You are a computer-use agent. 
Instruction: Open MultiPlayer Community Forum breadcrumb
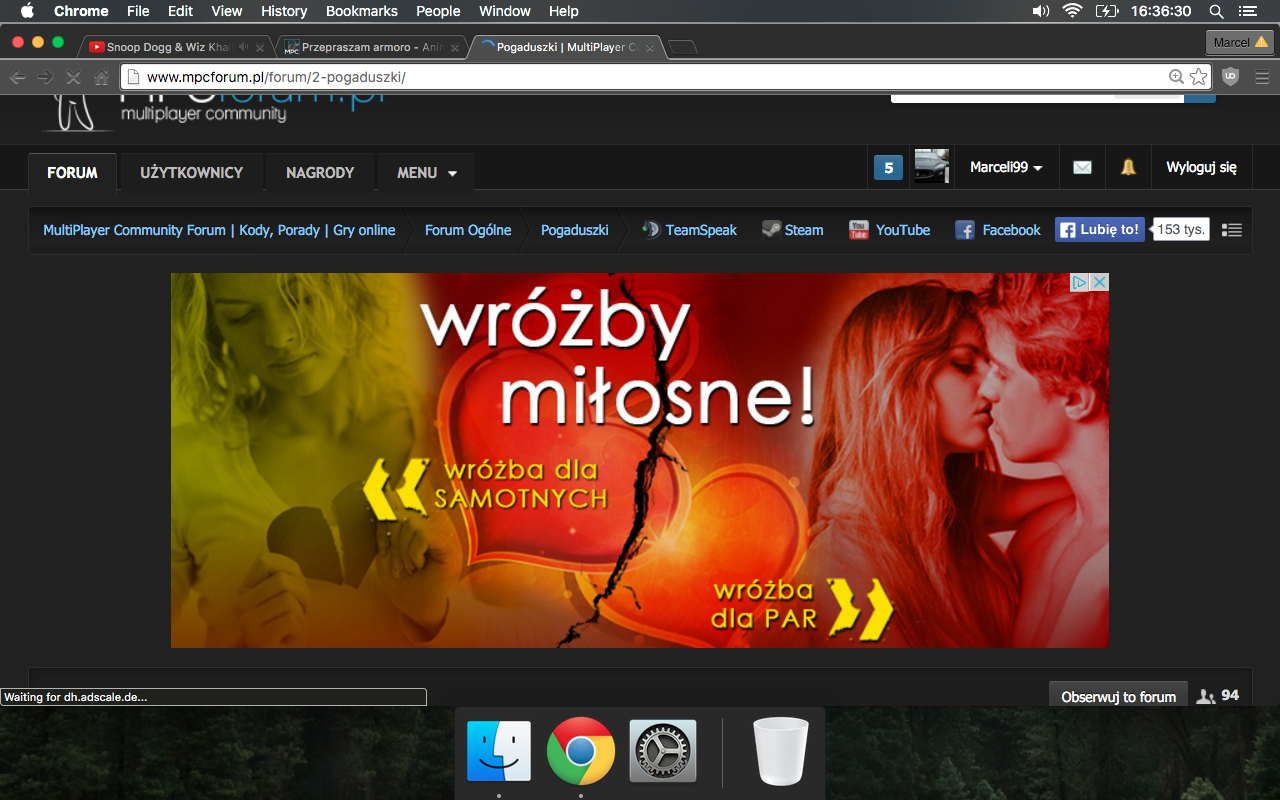tap(219, 230)
